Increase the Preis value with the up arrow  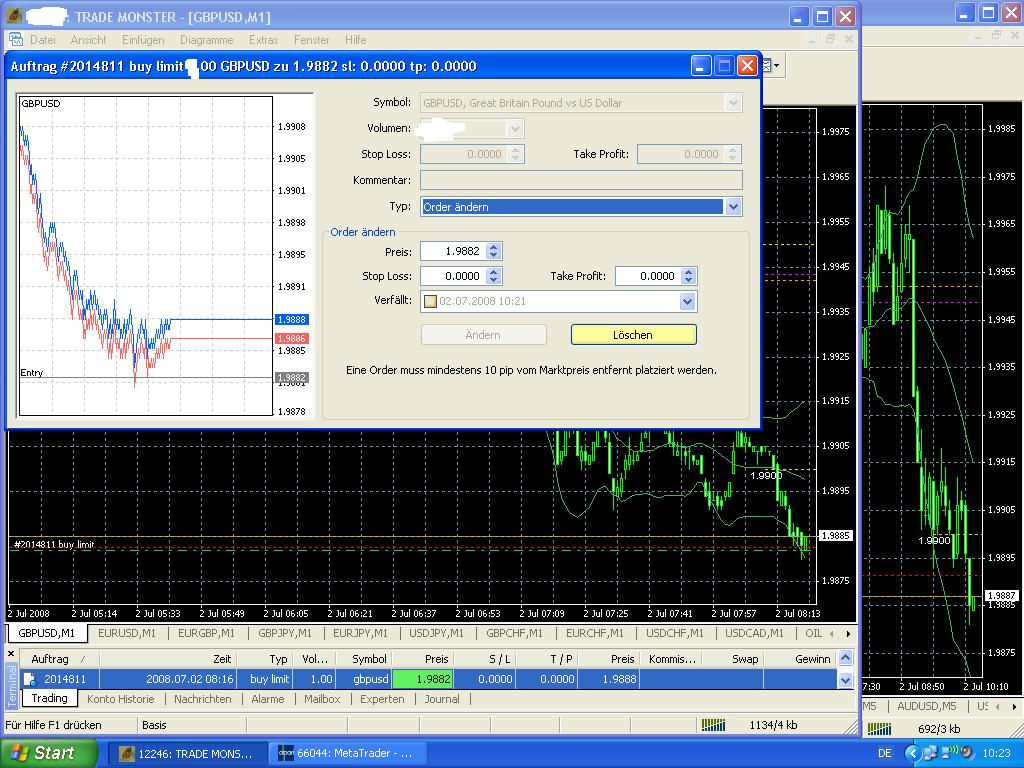point(493,247)
